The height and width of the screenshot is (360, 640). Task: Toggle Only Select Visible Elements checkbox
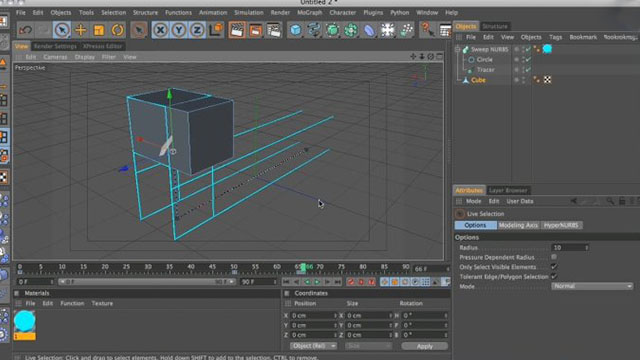[x=554, y=267]
